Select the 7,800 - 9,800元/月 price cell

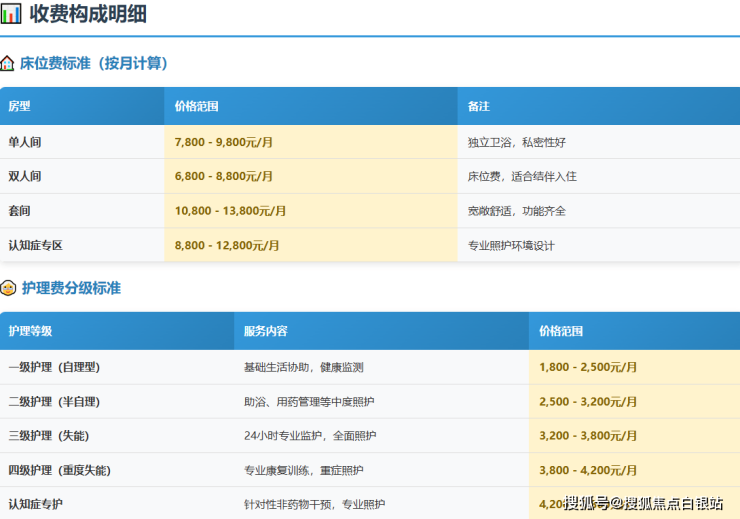pyautogui.click(x=223, y=142)
